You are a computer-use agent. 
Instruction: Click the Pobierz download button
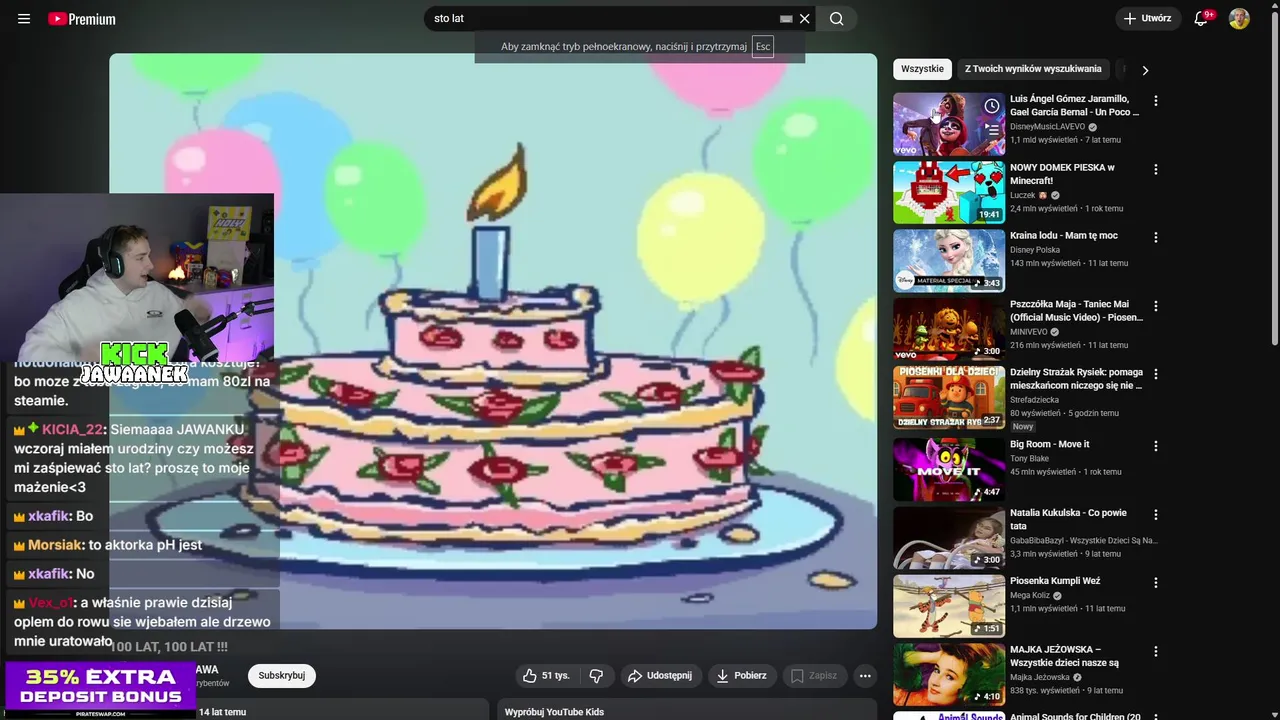(x=742, y=676)
